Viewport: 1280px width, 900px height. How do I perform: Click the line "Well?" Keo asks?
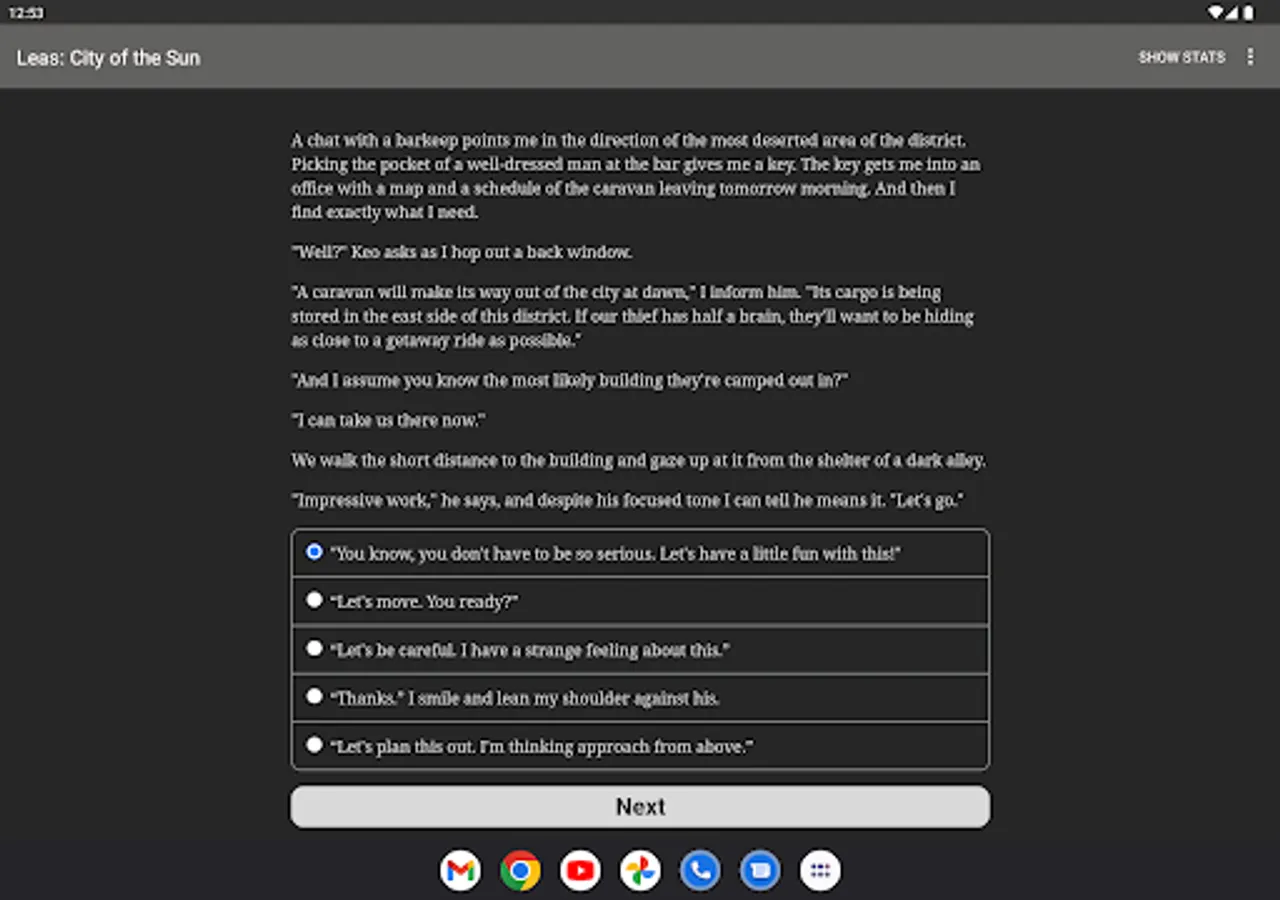coord(461,252)
